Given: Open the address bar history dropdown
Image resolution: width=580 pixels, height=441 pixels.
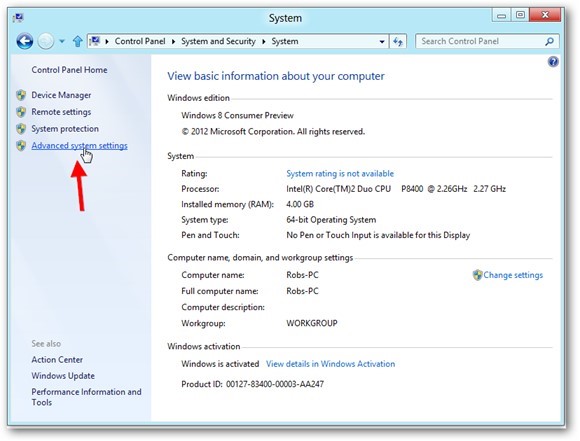Looking at the screenshot, I should [382, 41].
